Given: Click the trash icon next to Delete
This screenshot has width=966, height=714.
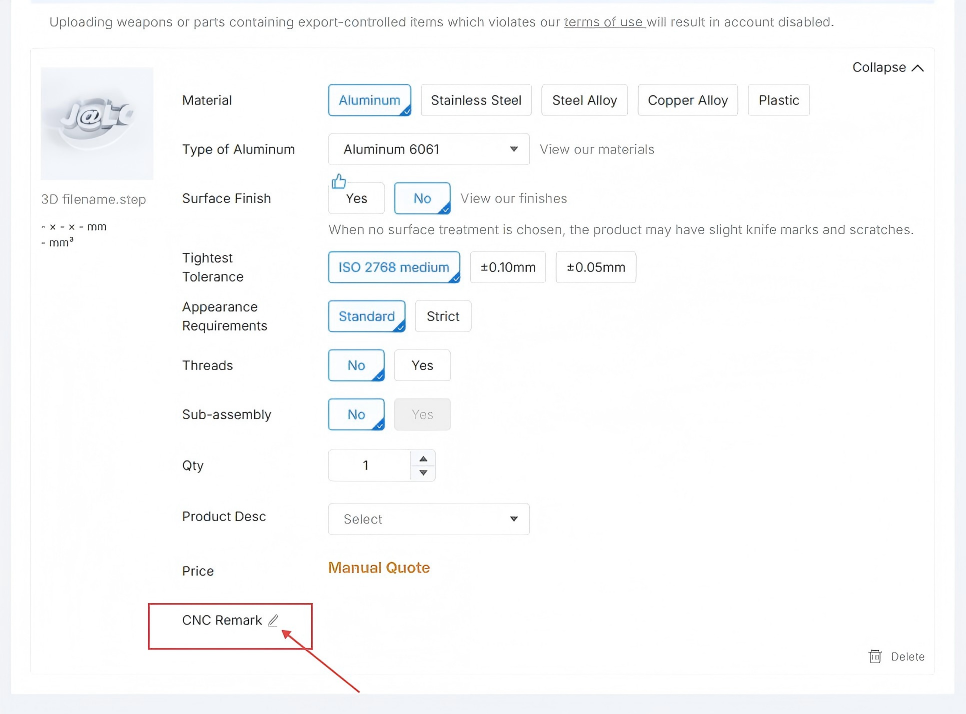Looking at the screenshot, I should [x=875, y=656].
